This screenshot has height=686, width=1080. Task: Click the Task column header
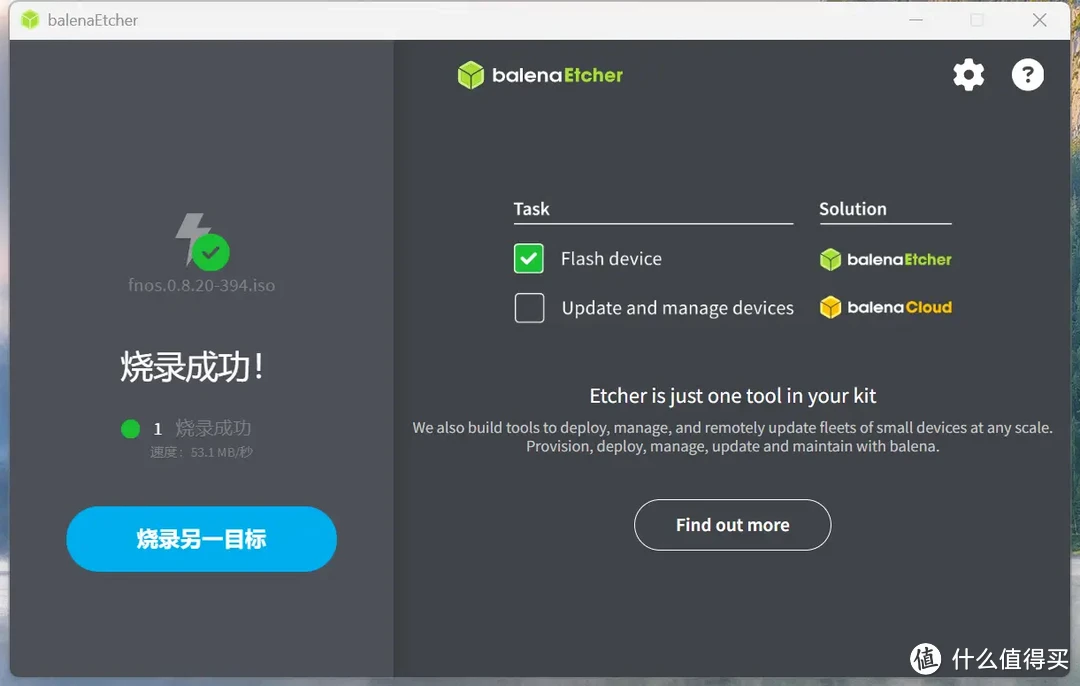pyautogui.click(x=531, y=209)
